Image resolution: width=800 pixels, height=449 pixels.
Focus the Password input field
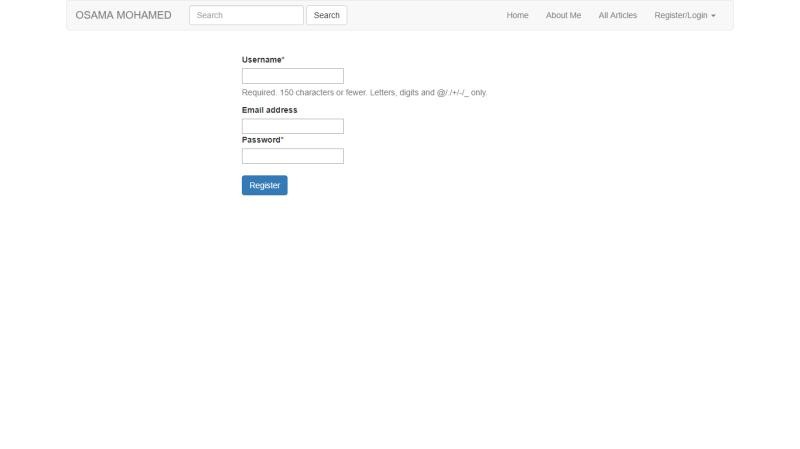(293, 156)
